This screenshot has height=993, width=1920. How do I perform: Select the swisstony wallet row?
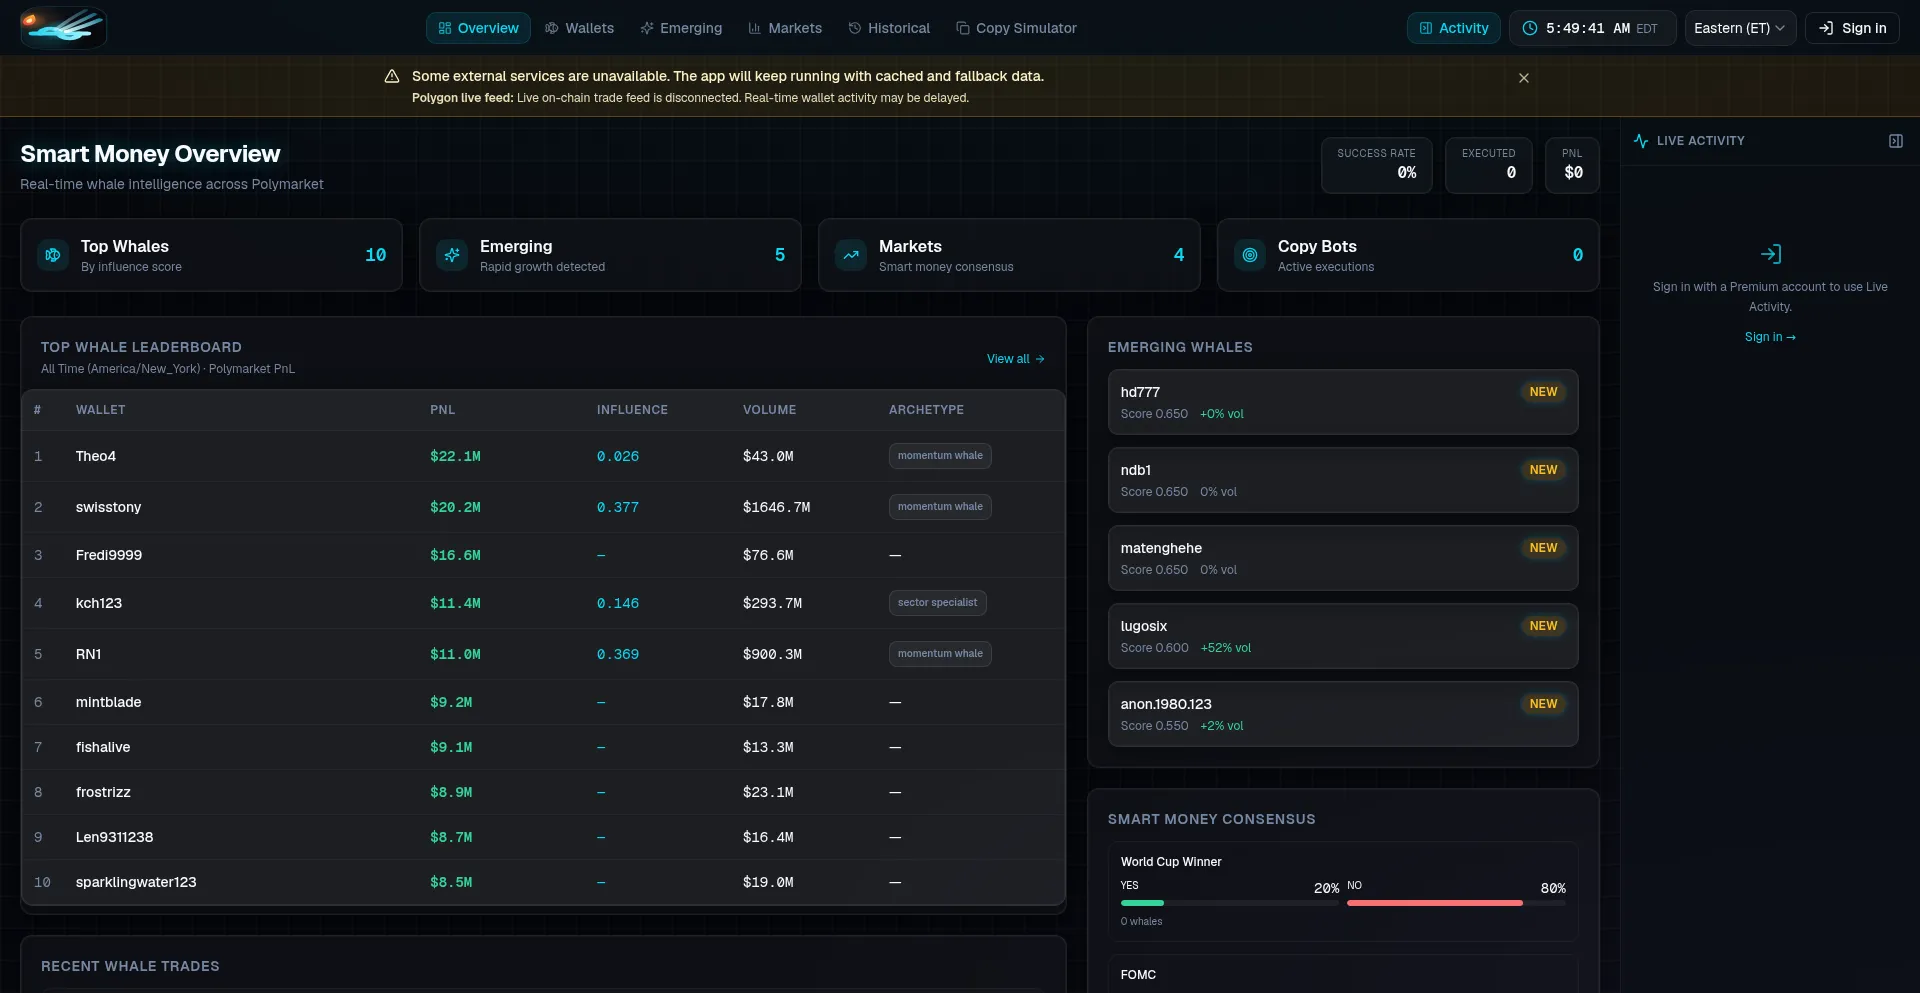[543, 507]
